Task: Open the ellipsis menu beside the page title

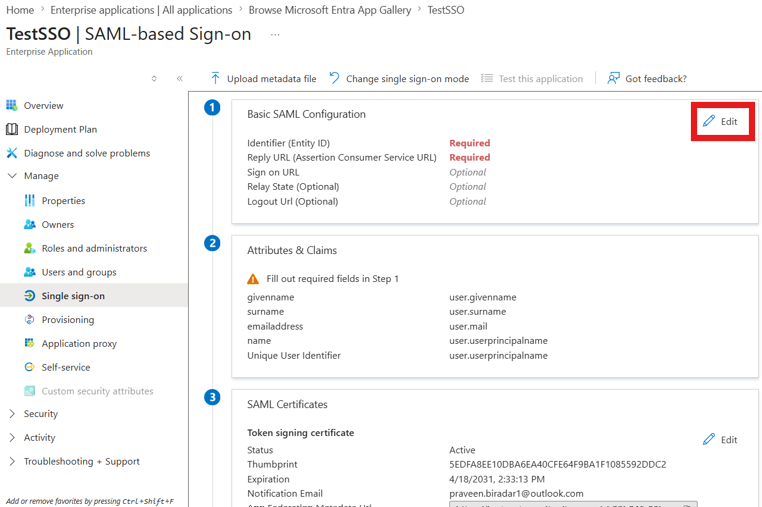Action: (x=275, y=35)
